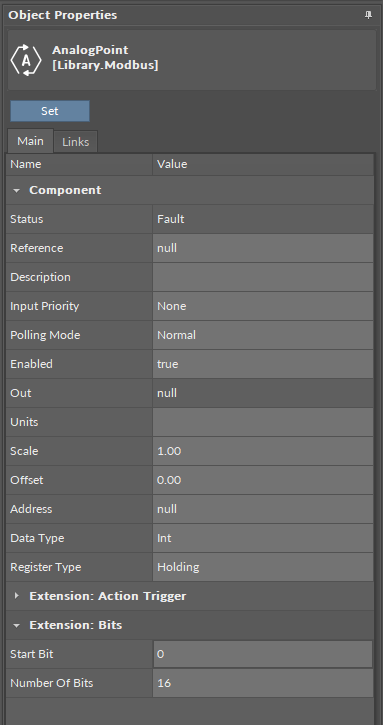Edit the Offset value 0.00
383x725 pixels.
click(x=263, y=480)
